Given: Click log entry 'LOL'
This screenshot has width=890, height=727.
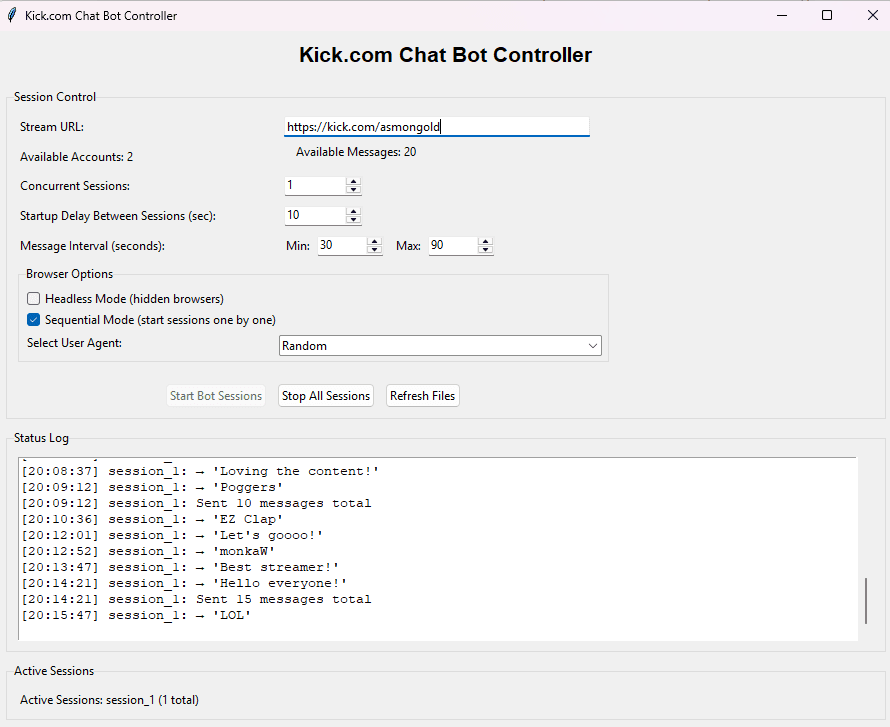Looking at the screenshot, I should click(x=136, y=615).
